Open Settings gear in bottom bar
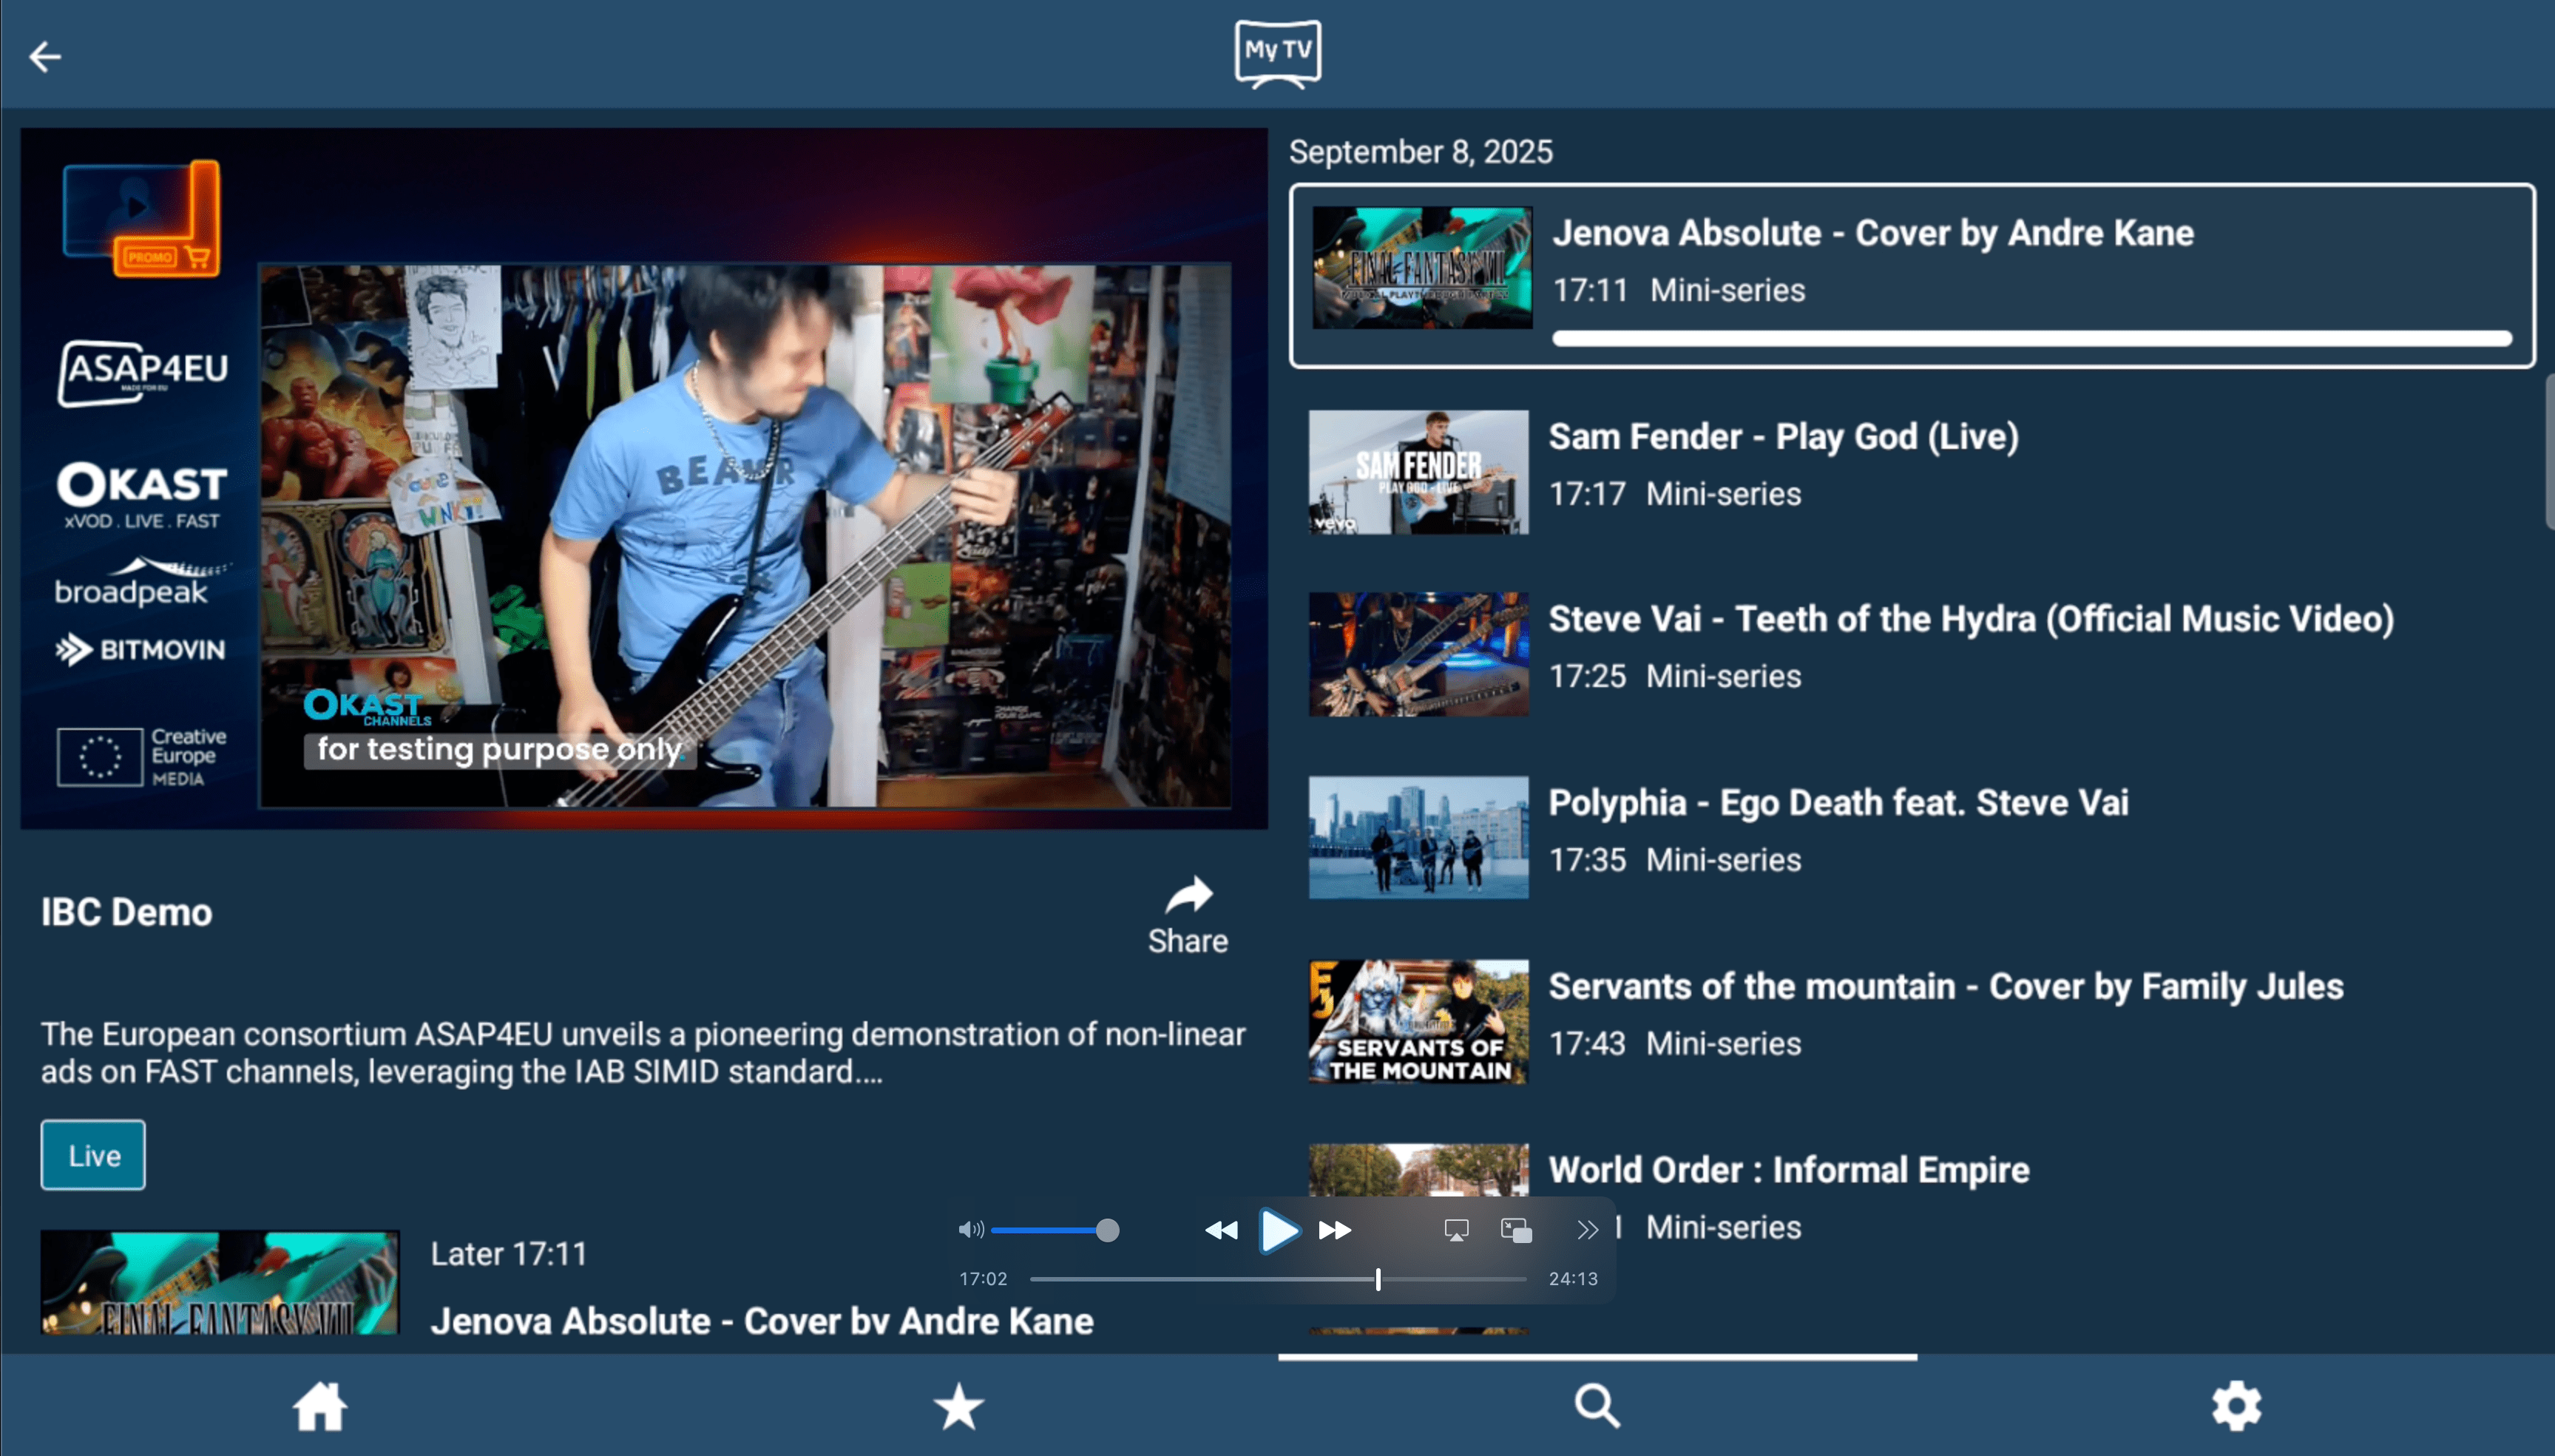Screen dimensions: 2555x1456 pos(2236,1406)
